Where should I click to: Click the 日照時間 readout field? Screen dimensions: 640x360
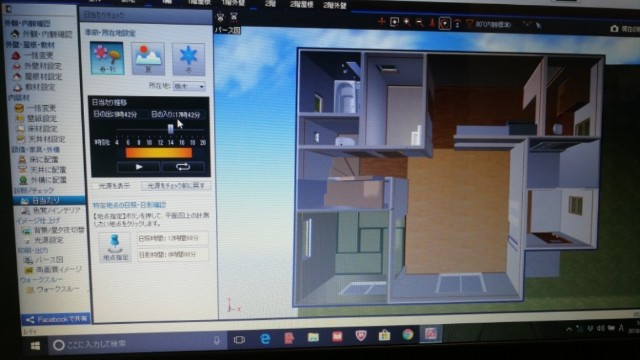click(173, 238)
